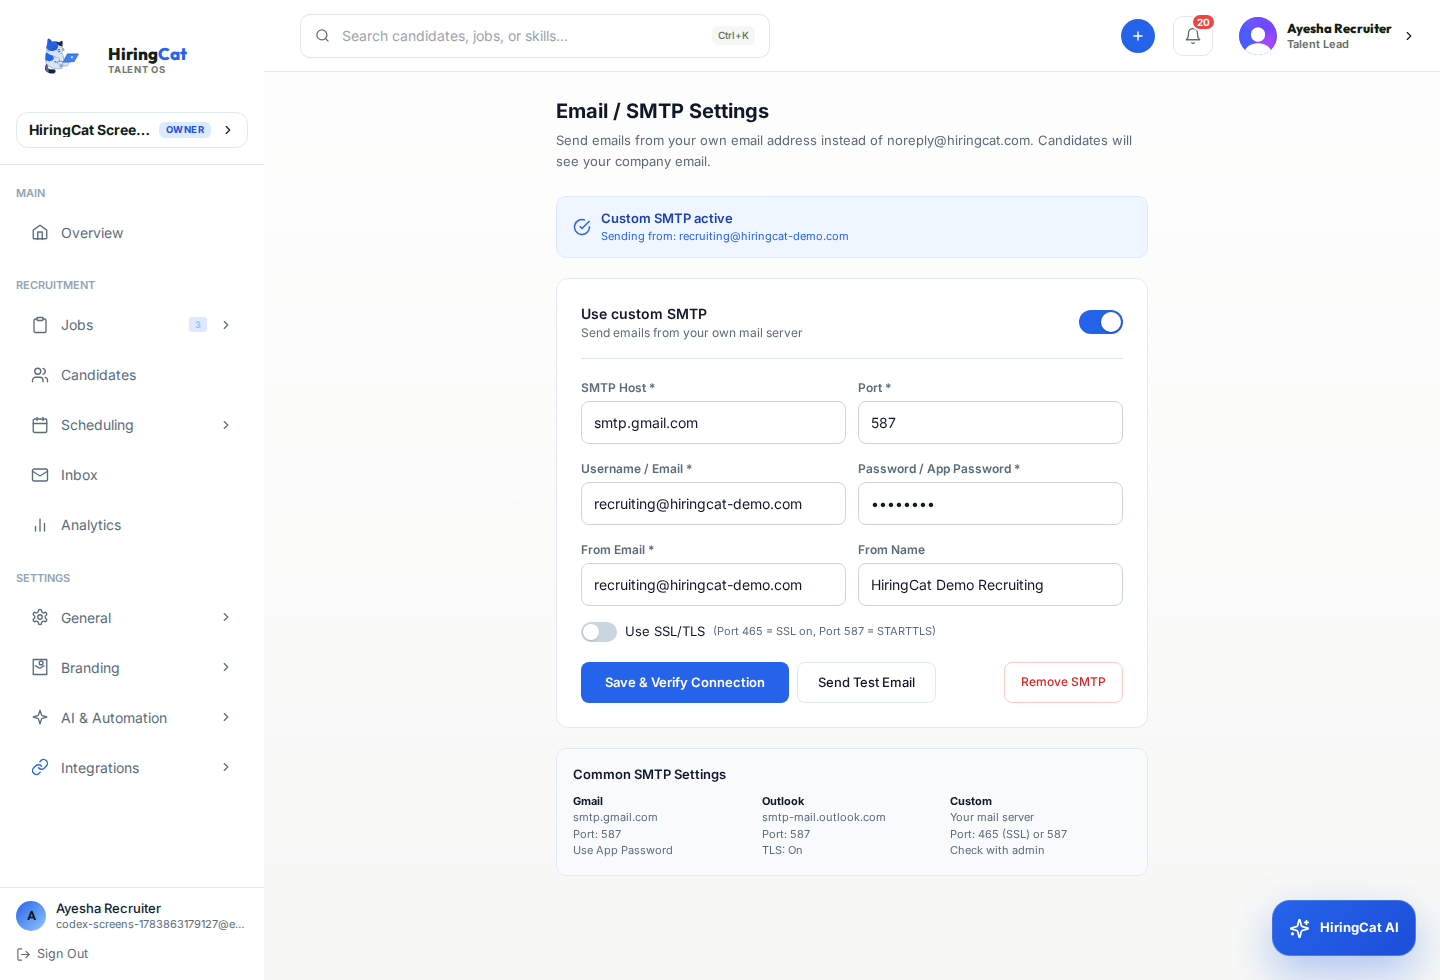Click the From Name input field
Image resolution: width=1440 pixels, height=980 pixels.
[x=990, y=585]
